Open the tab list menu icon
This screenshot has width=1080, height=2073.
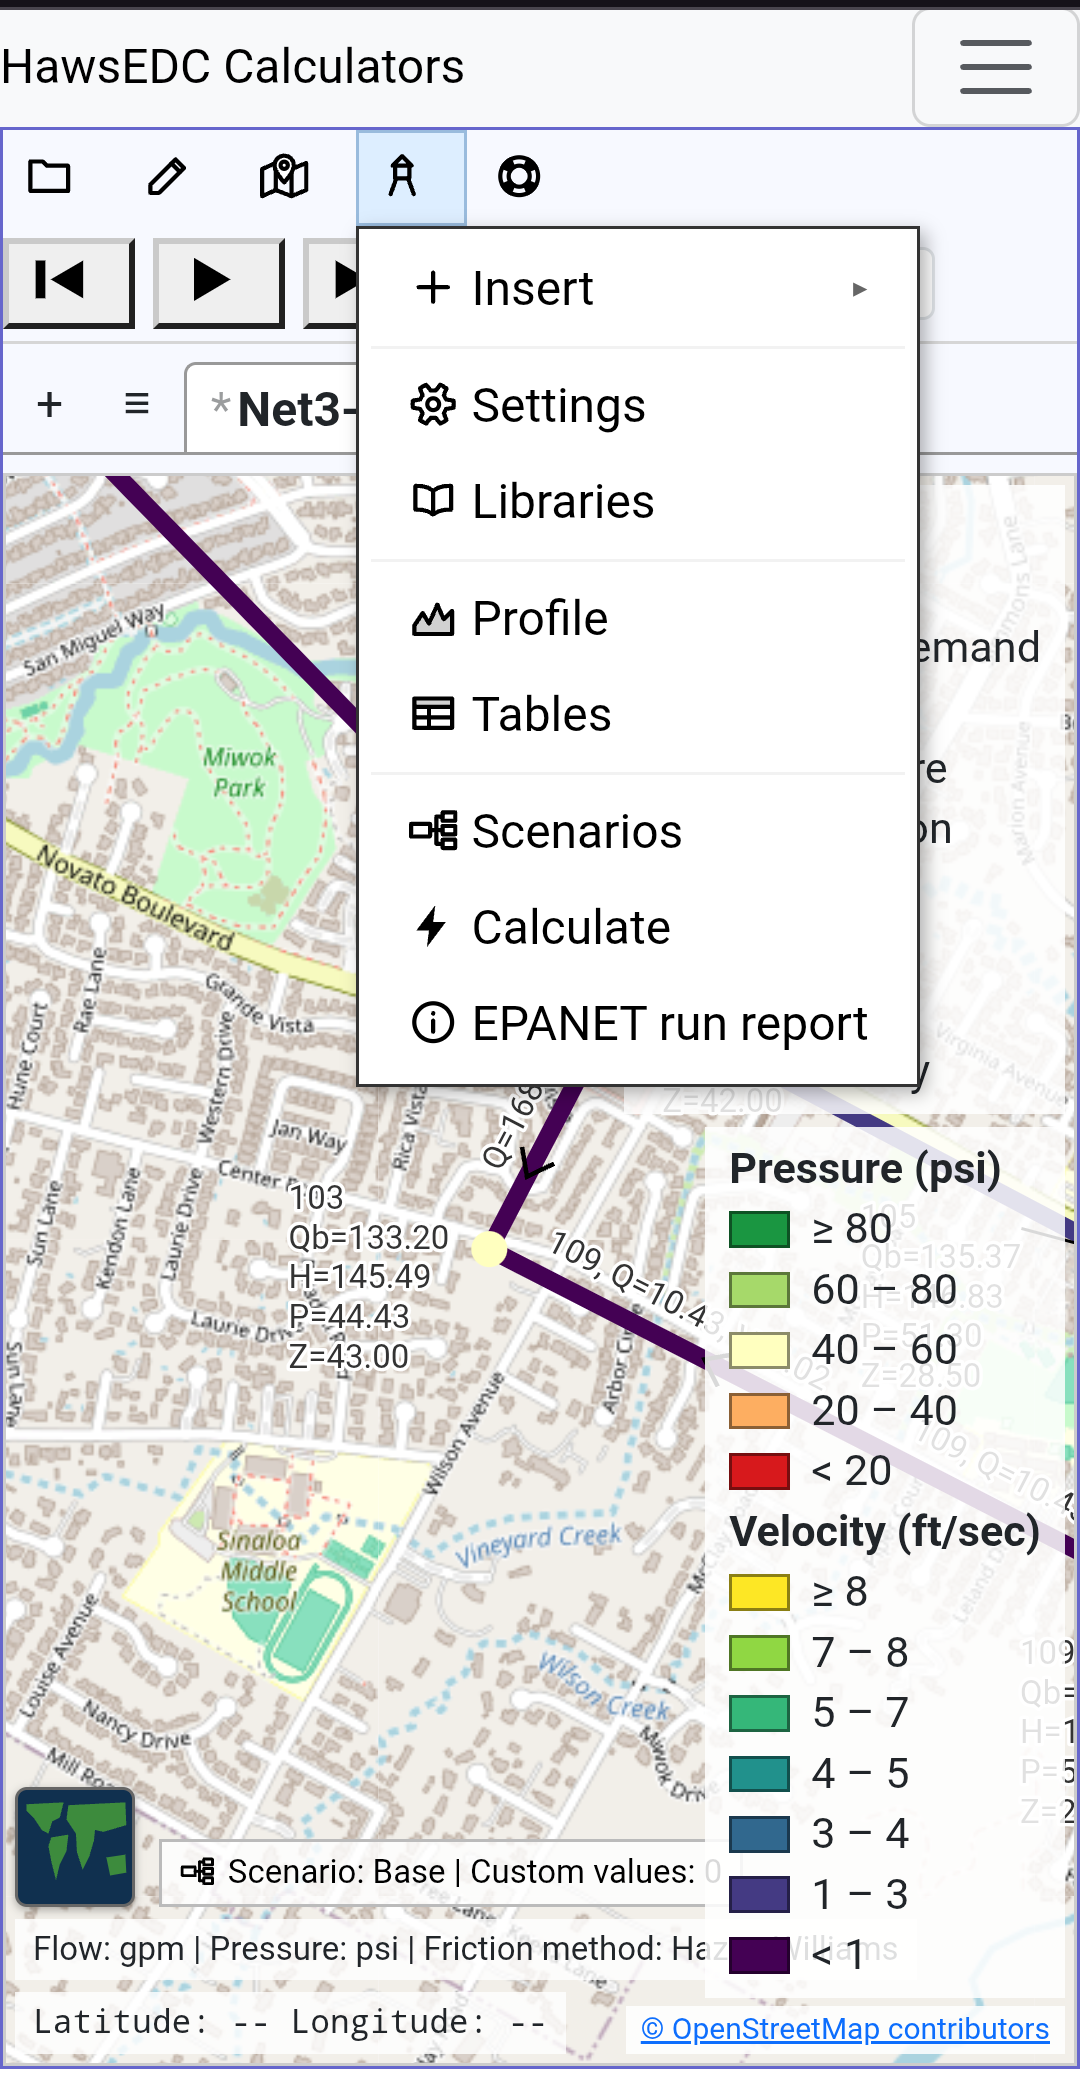pyautogui.click(x=137, y=405)
